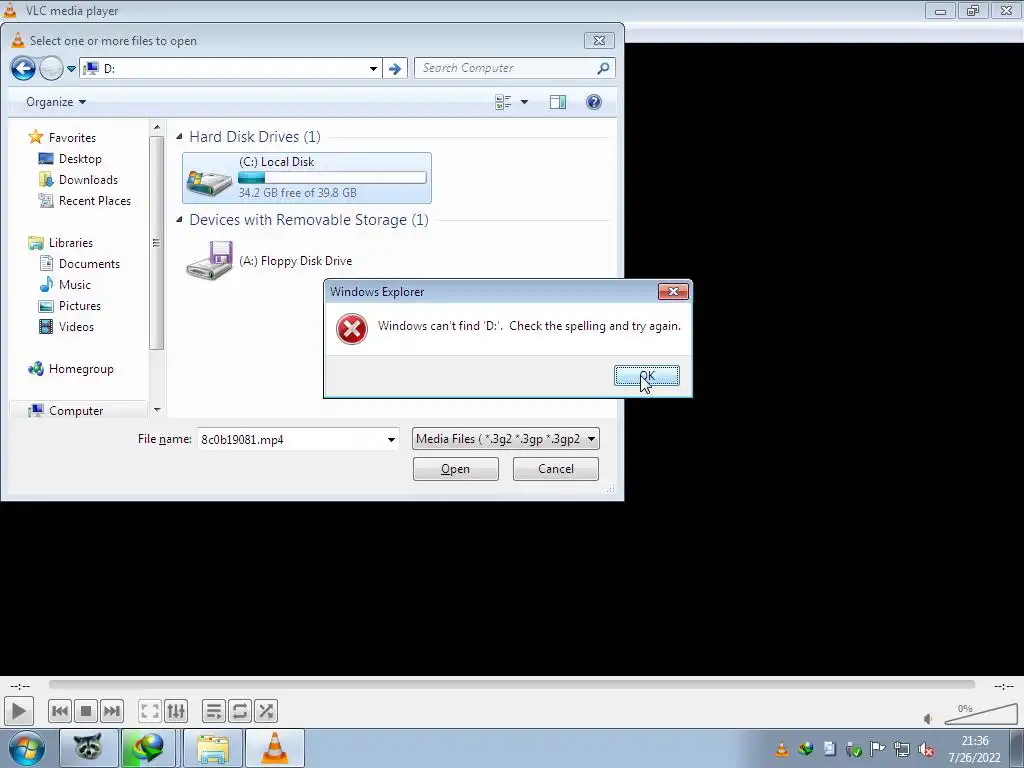Click the Action Center flag tray icon

(x=878, y=749)
